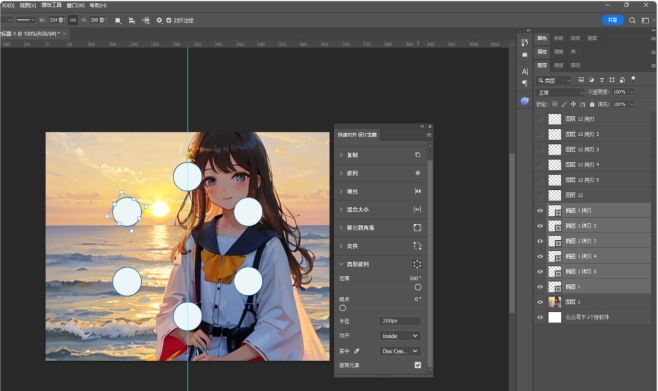
Task: Click the lock all padlock icon
Action: click(x=592, y=104)
